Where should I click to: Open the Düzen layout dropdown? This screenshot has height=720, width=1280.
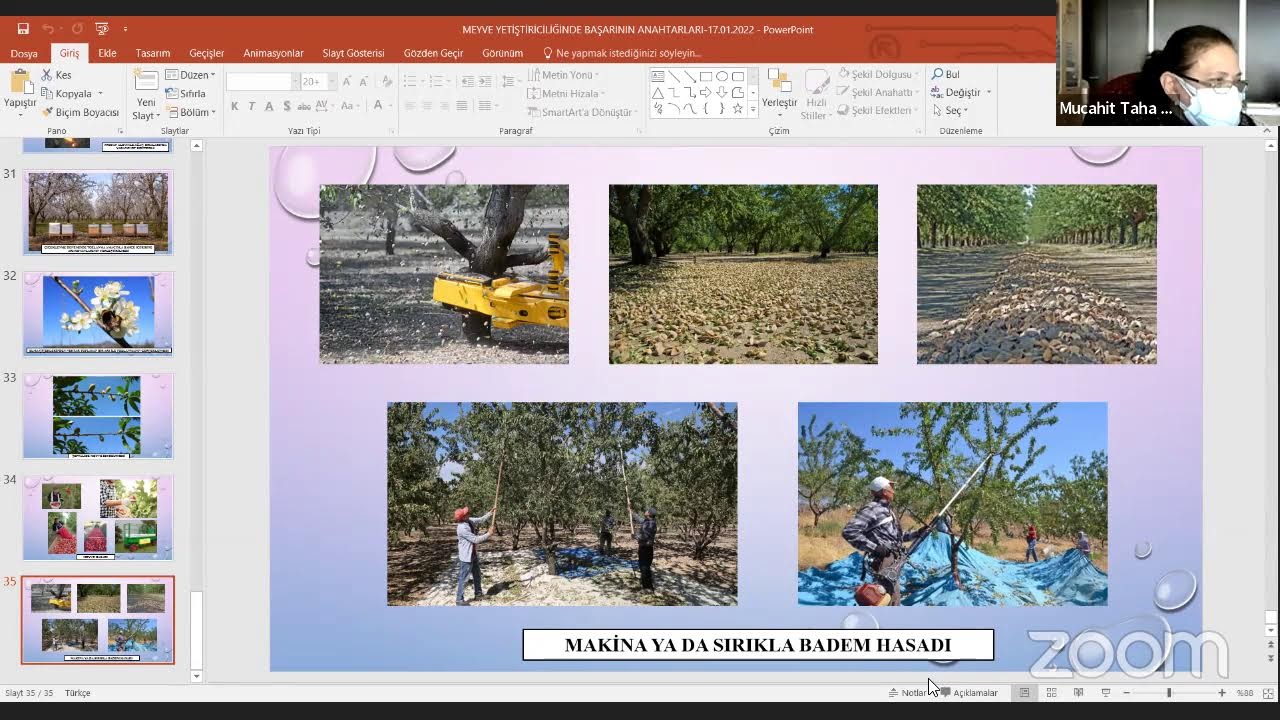[x=190, y=75]
